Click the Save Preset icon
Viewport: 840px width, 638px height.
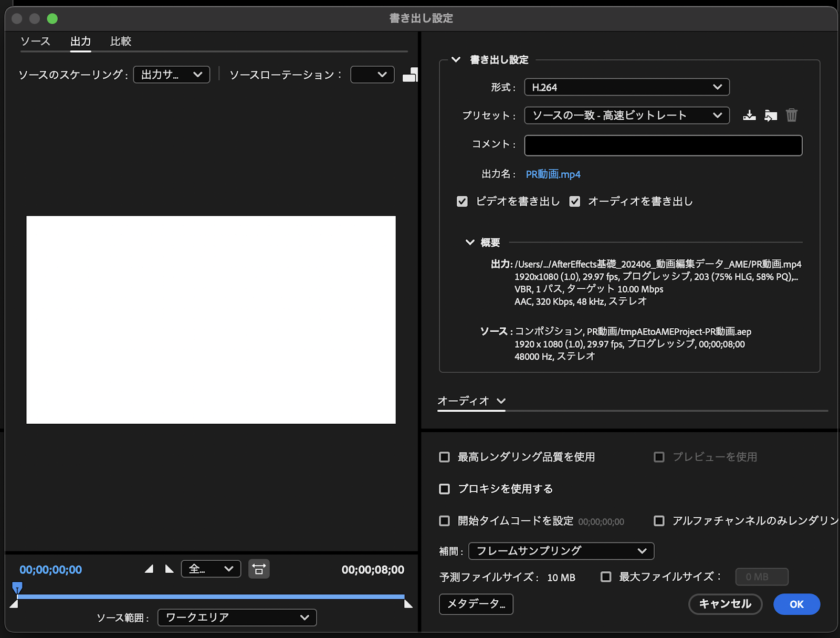750,115
